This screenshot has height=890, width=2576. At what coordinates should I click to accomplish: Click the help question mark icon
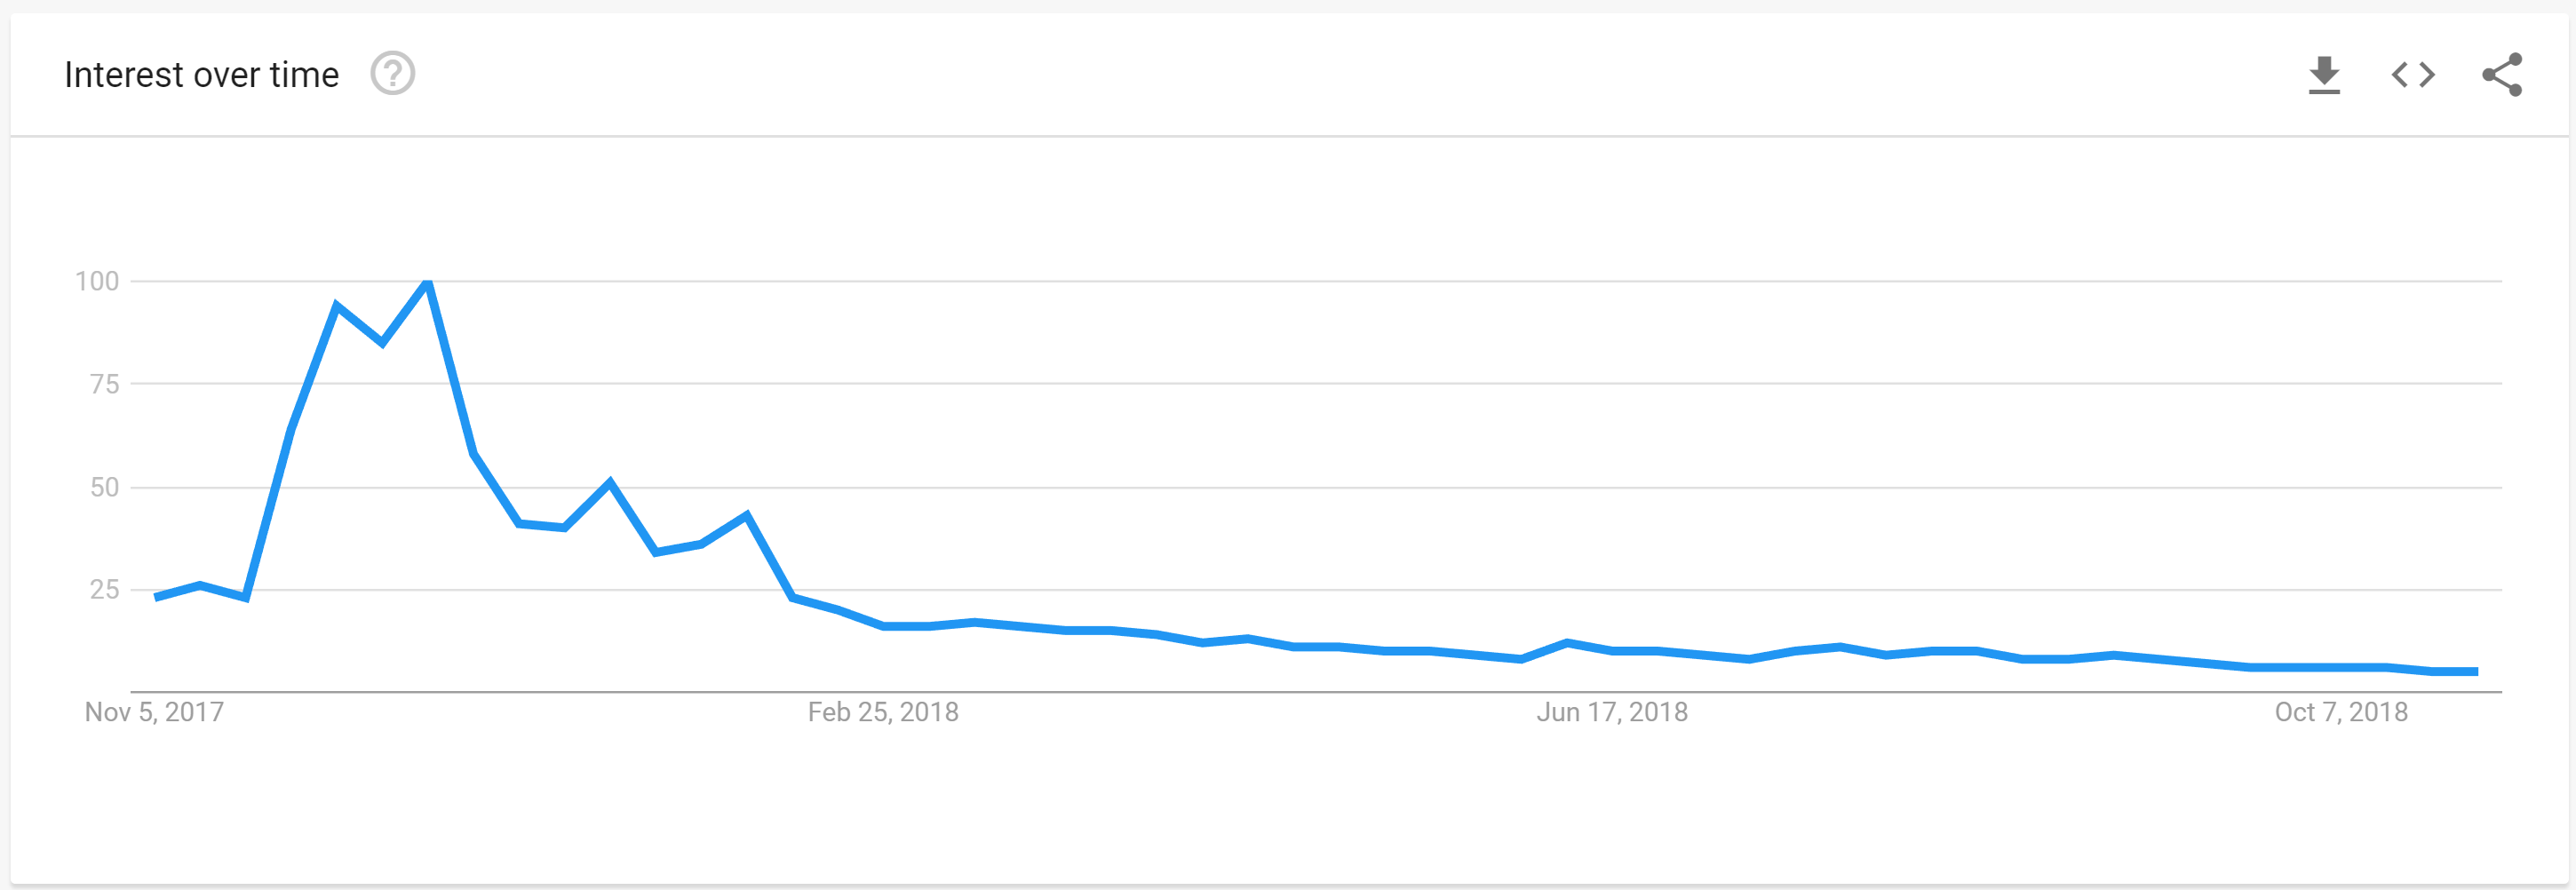(392, 74)
